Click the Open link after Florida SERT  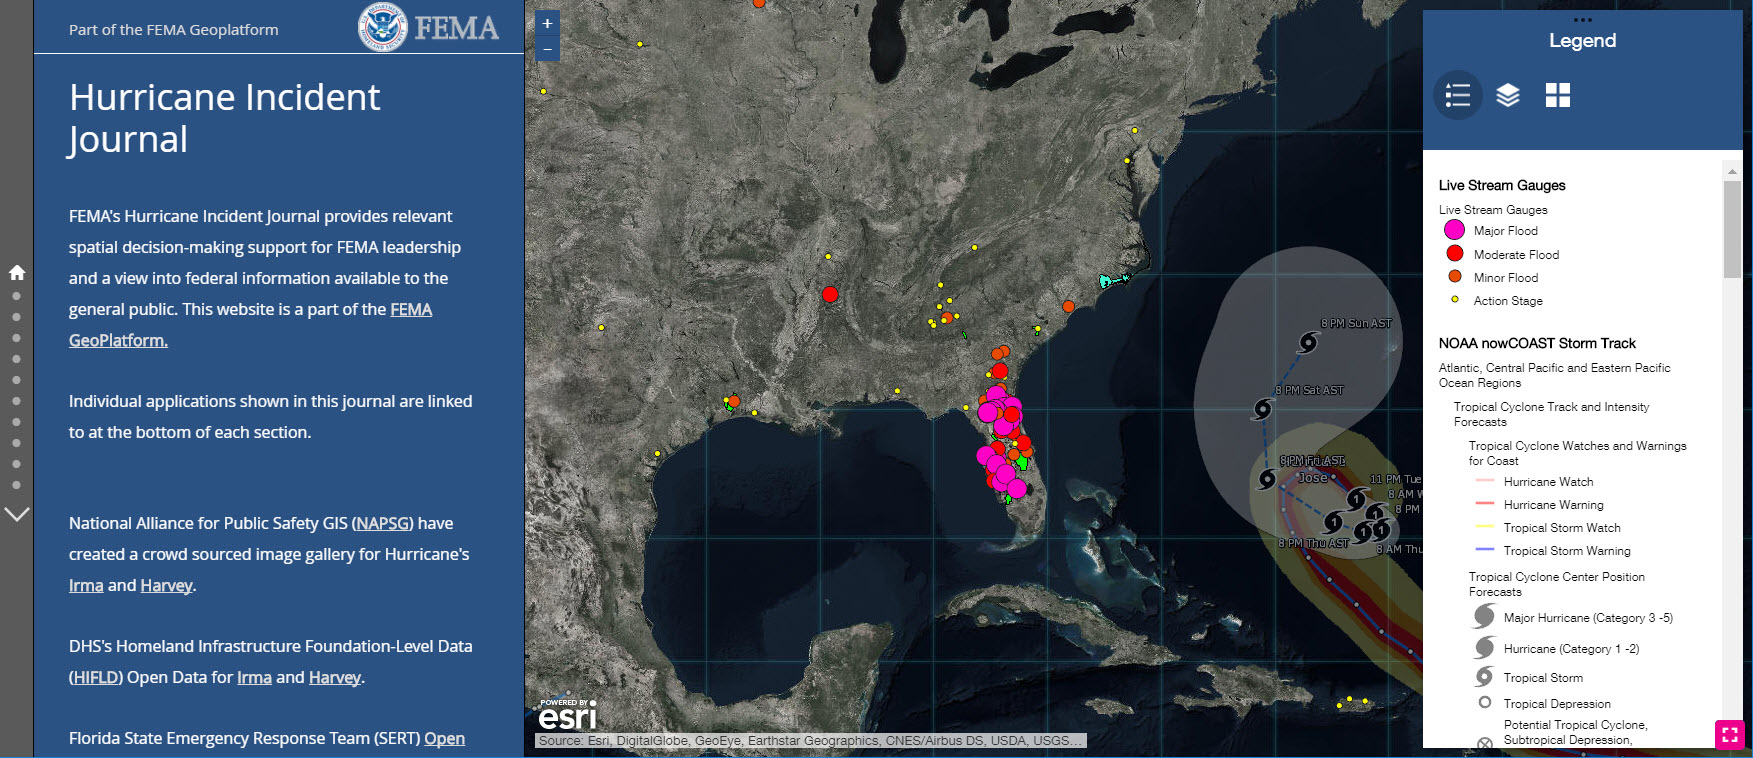[x=444, y=738]
